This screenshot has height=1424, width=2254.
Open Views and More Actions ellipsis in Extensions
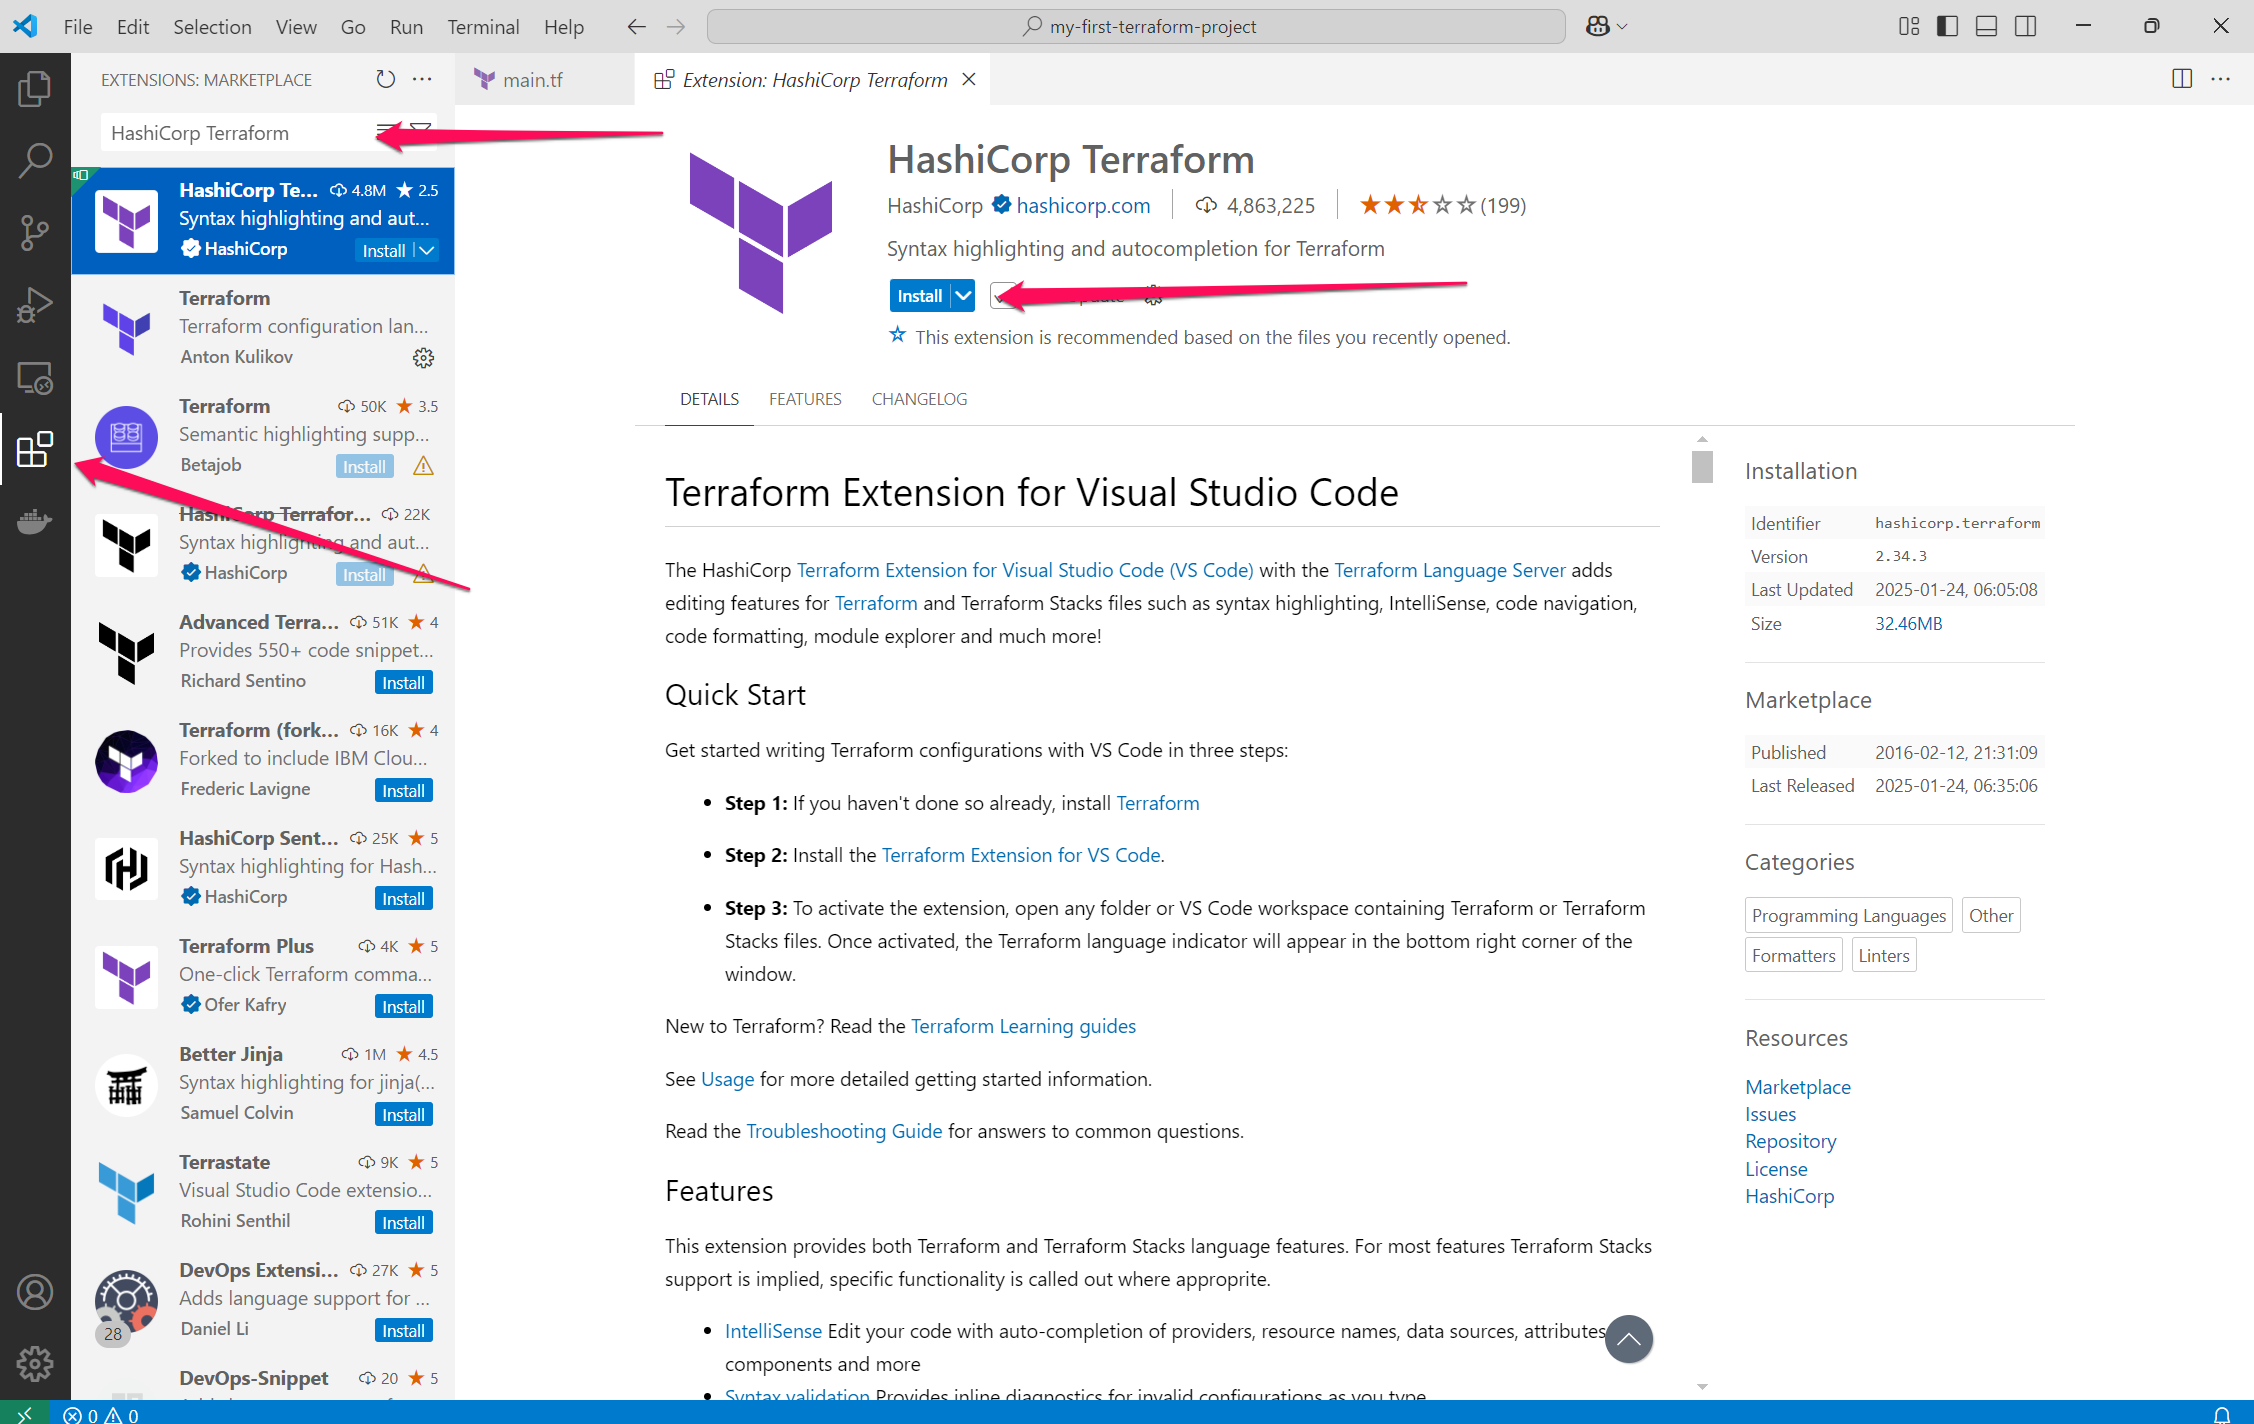423,79
